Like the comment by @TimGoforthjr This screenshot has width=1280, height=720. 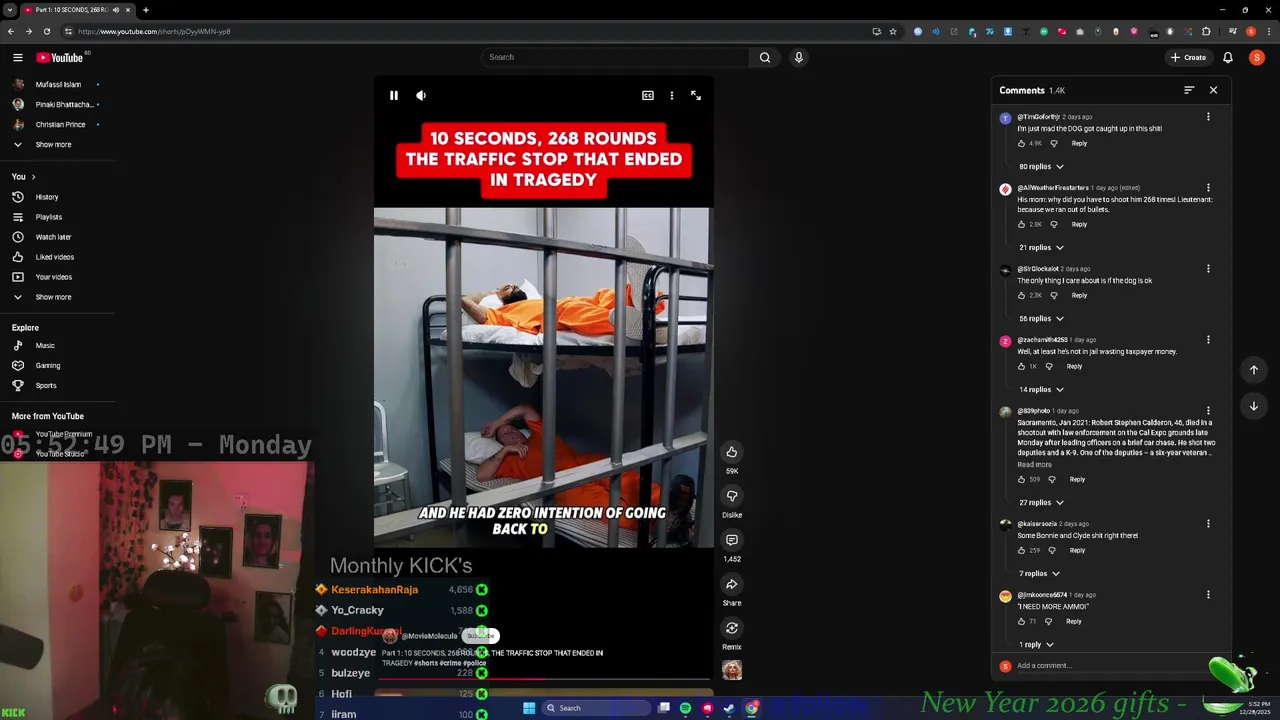1021,143
